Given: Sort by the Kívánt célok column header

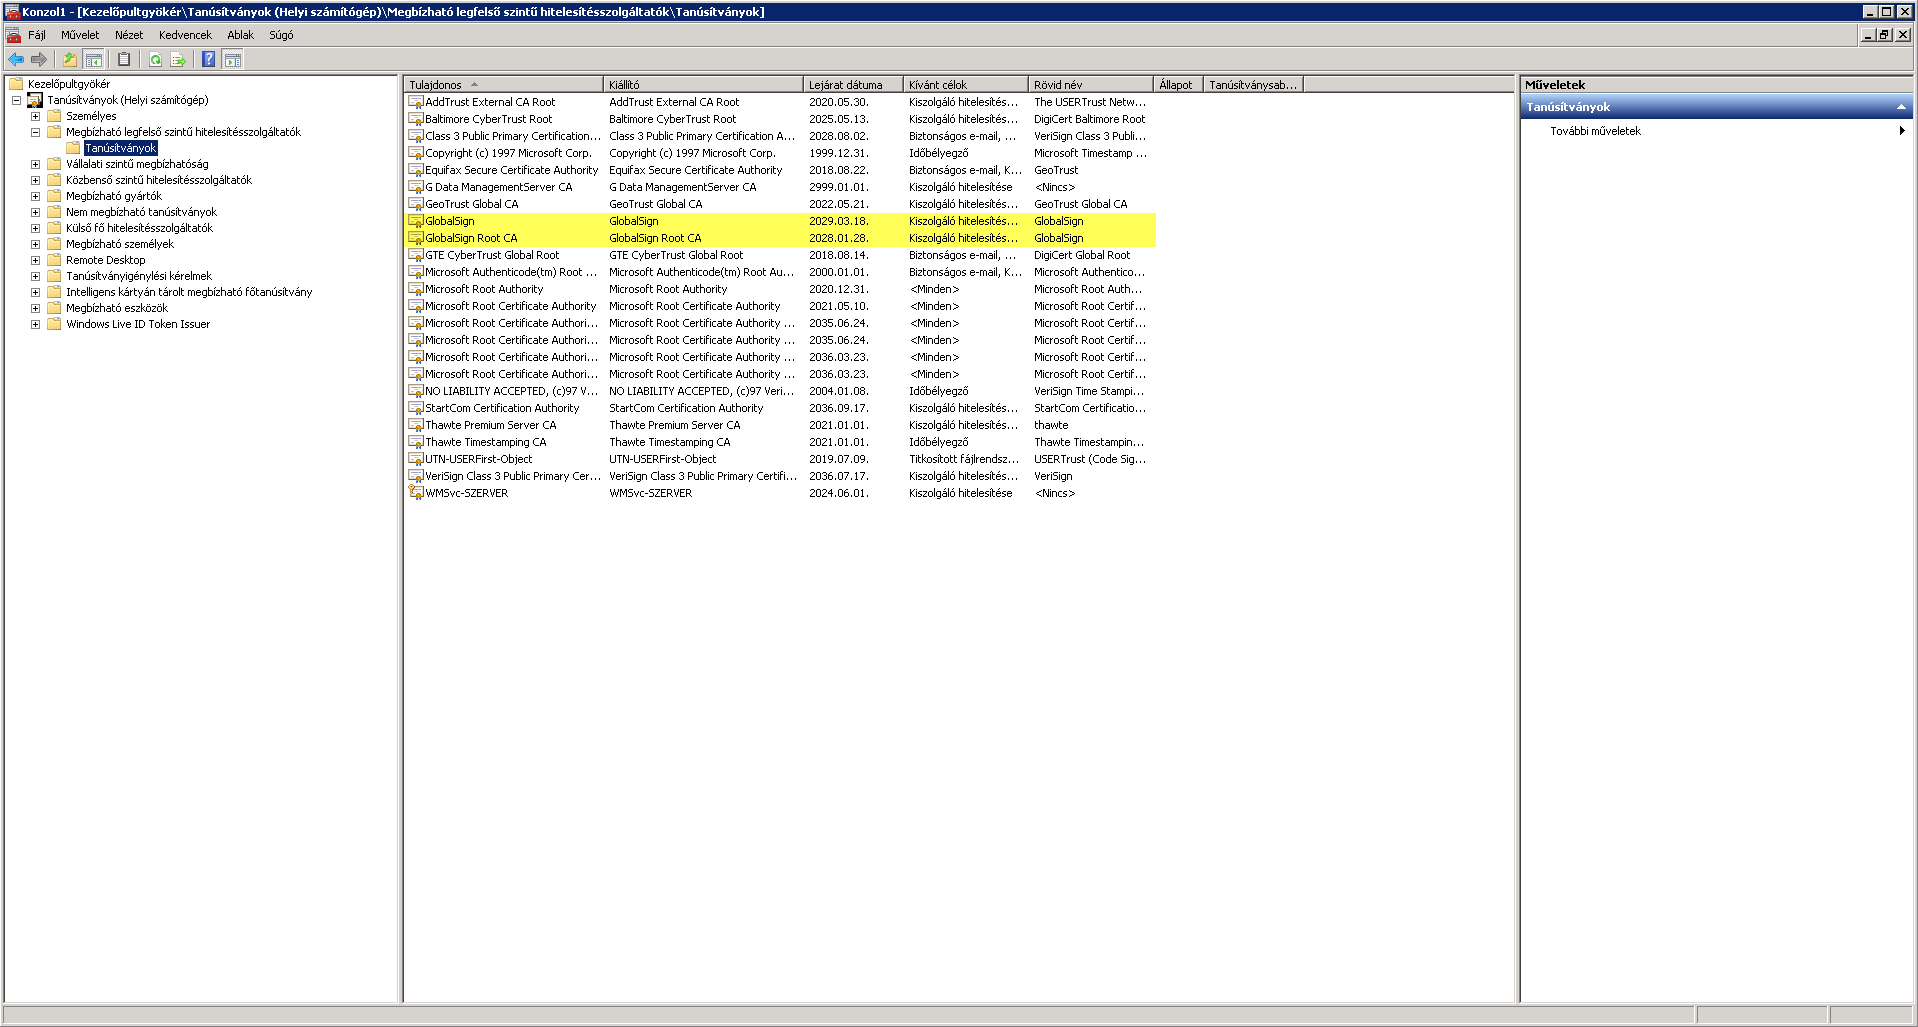Looking at the screenshot, I should tap(965, 85).
